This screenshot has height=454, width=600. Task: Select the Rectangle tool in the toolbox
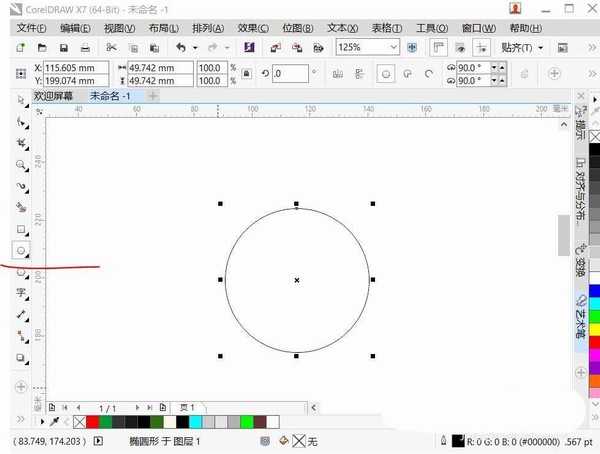coord(21,229)
